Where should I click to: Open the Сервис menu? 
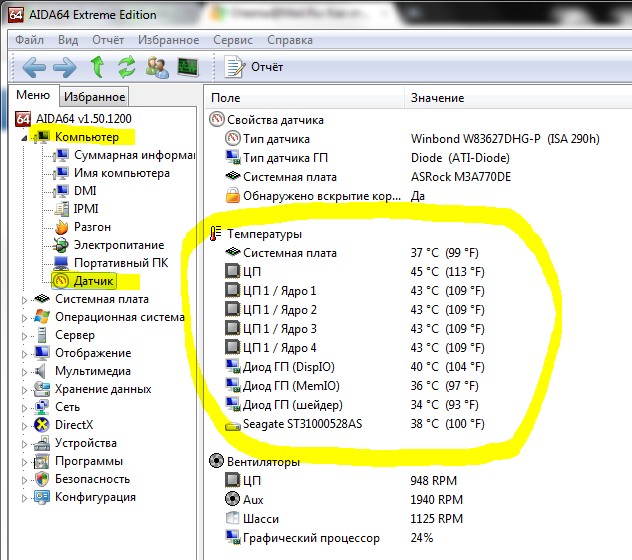pos(233,40)
